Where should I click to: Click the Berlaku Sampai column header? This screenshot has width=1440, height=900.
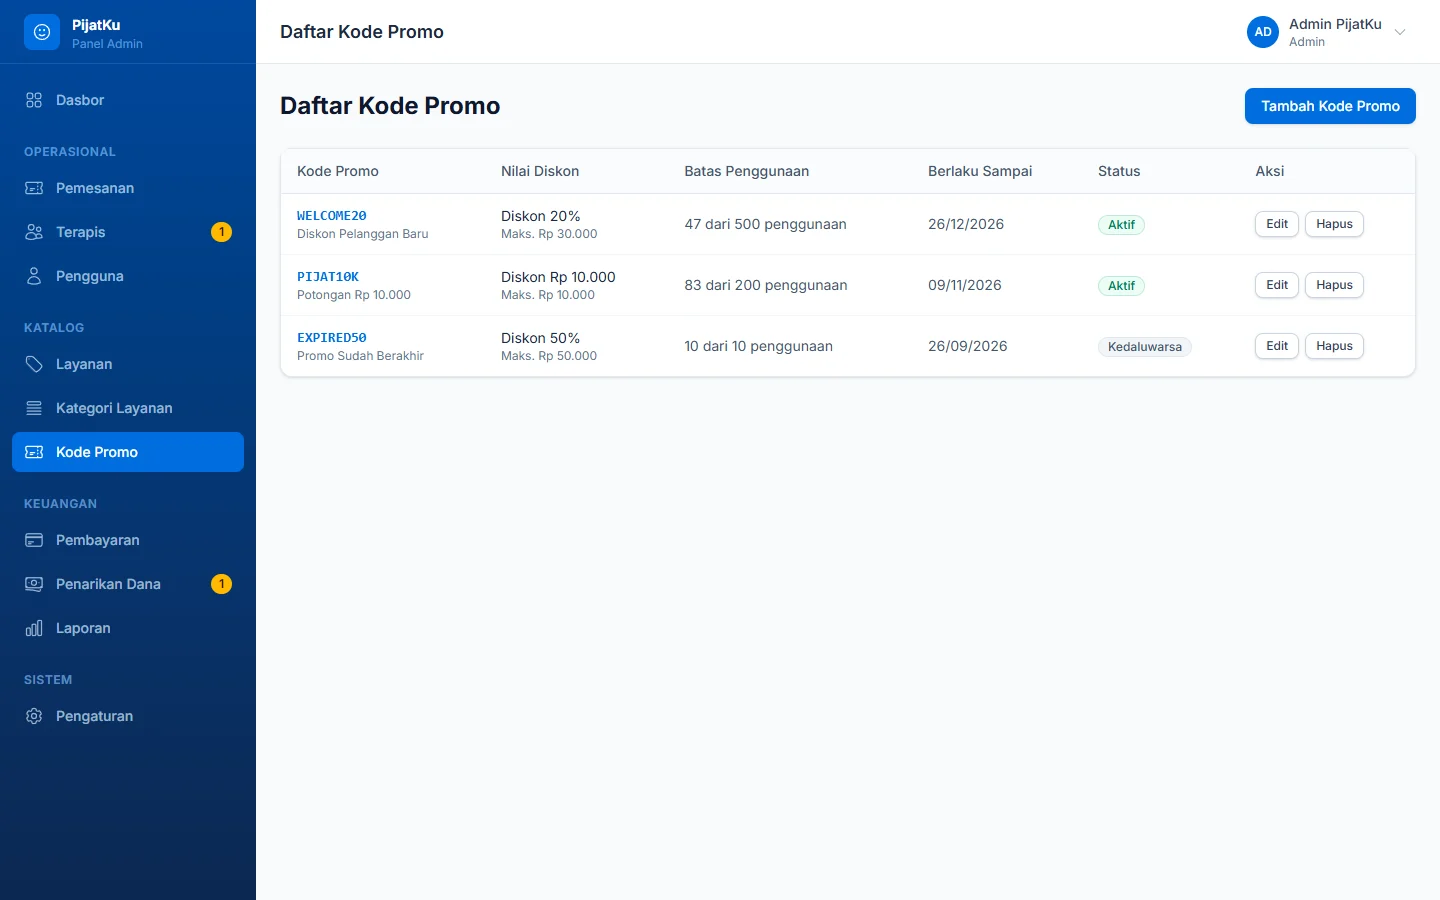click(980, 171)
